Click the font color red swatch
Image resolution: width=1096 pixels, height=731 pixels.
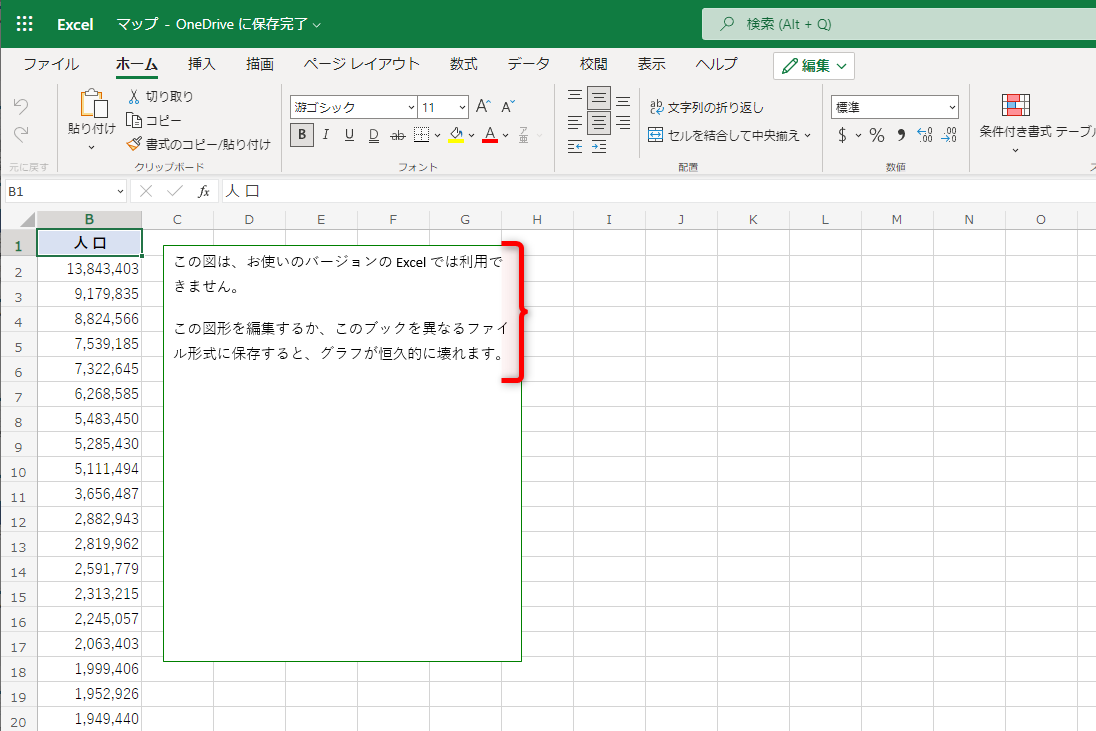[490, 141]
